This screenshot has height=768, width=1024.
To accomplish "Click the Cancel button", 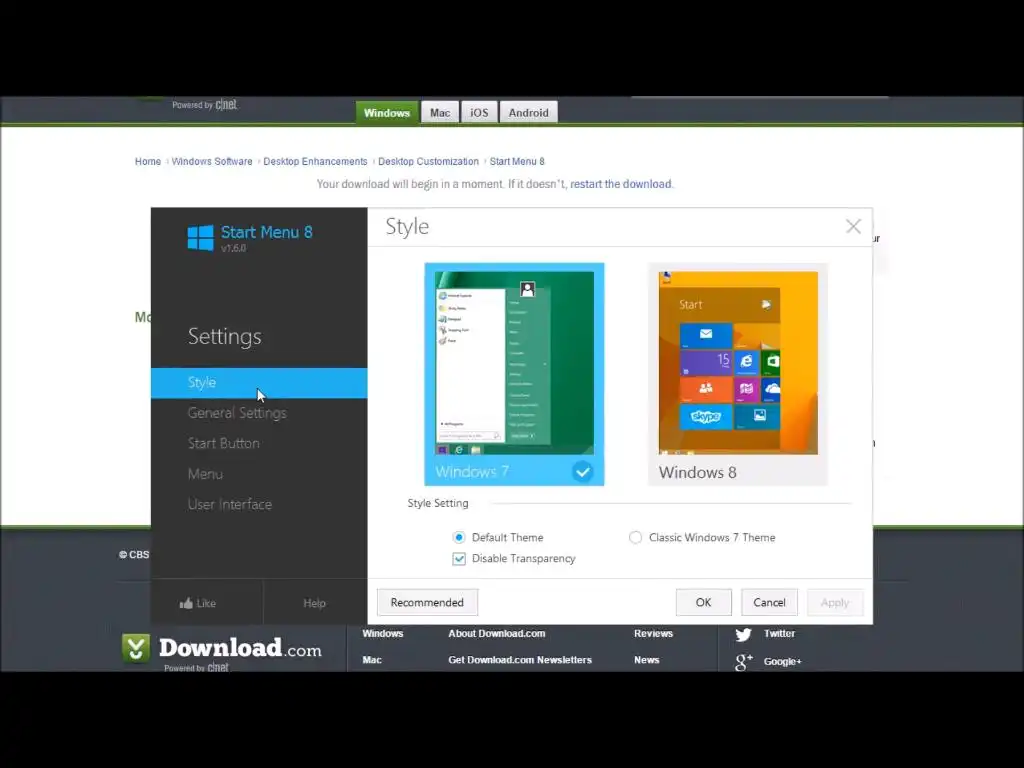I will click(769, 602).
